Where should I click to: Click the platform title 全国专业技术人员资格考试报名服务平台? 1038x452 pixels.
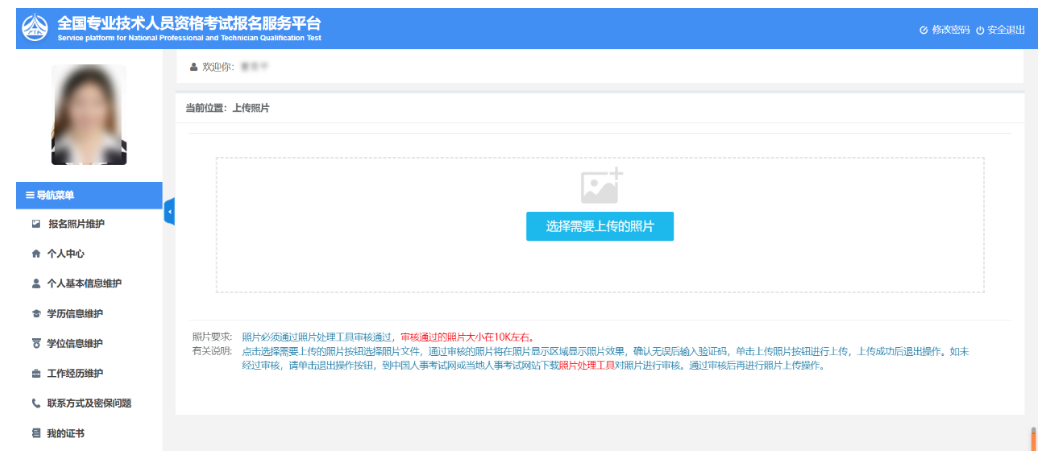coord(189,23)
